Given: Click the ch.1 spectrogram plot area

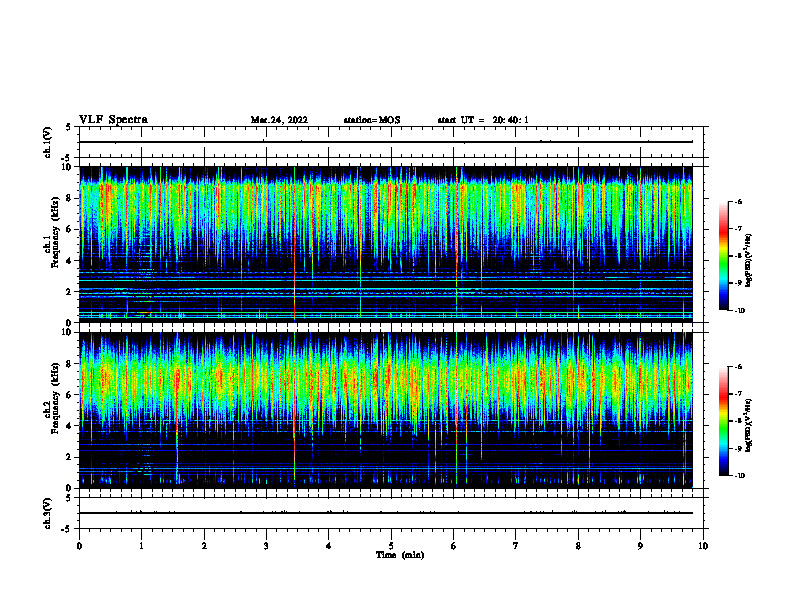Looking at the screenshot, I should pos(386,244).
